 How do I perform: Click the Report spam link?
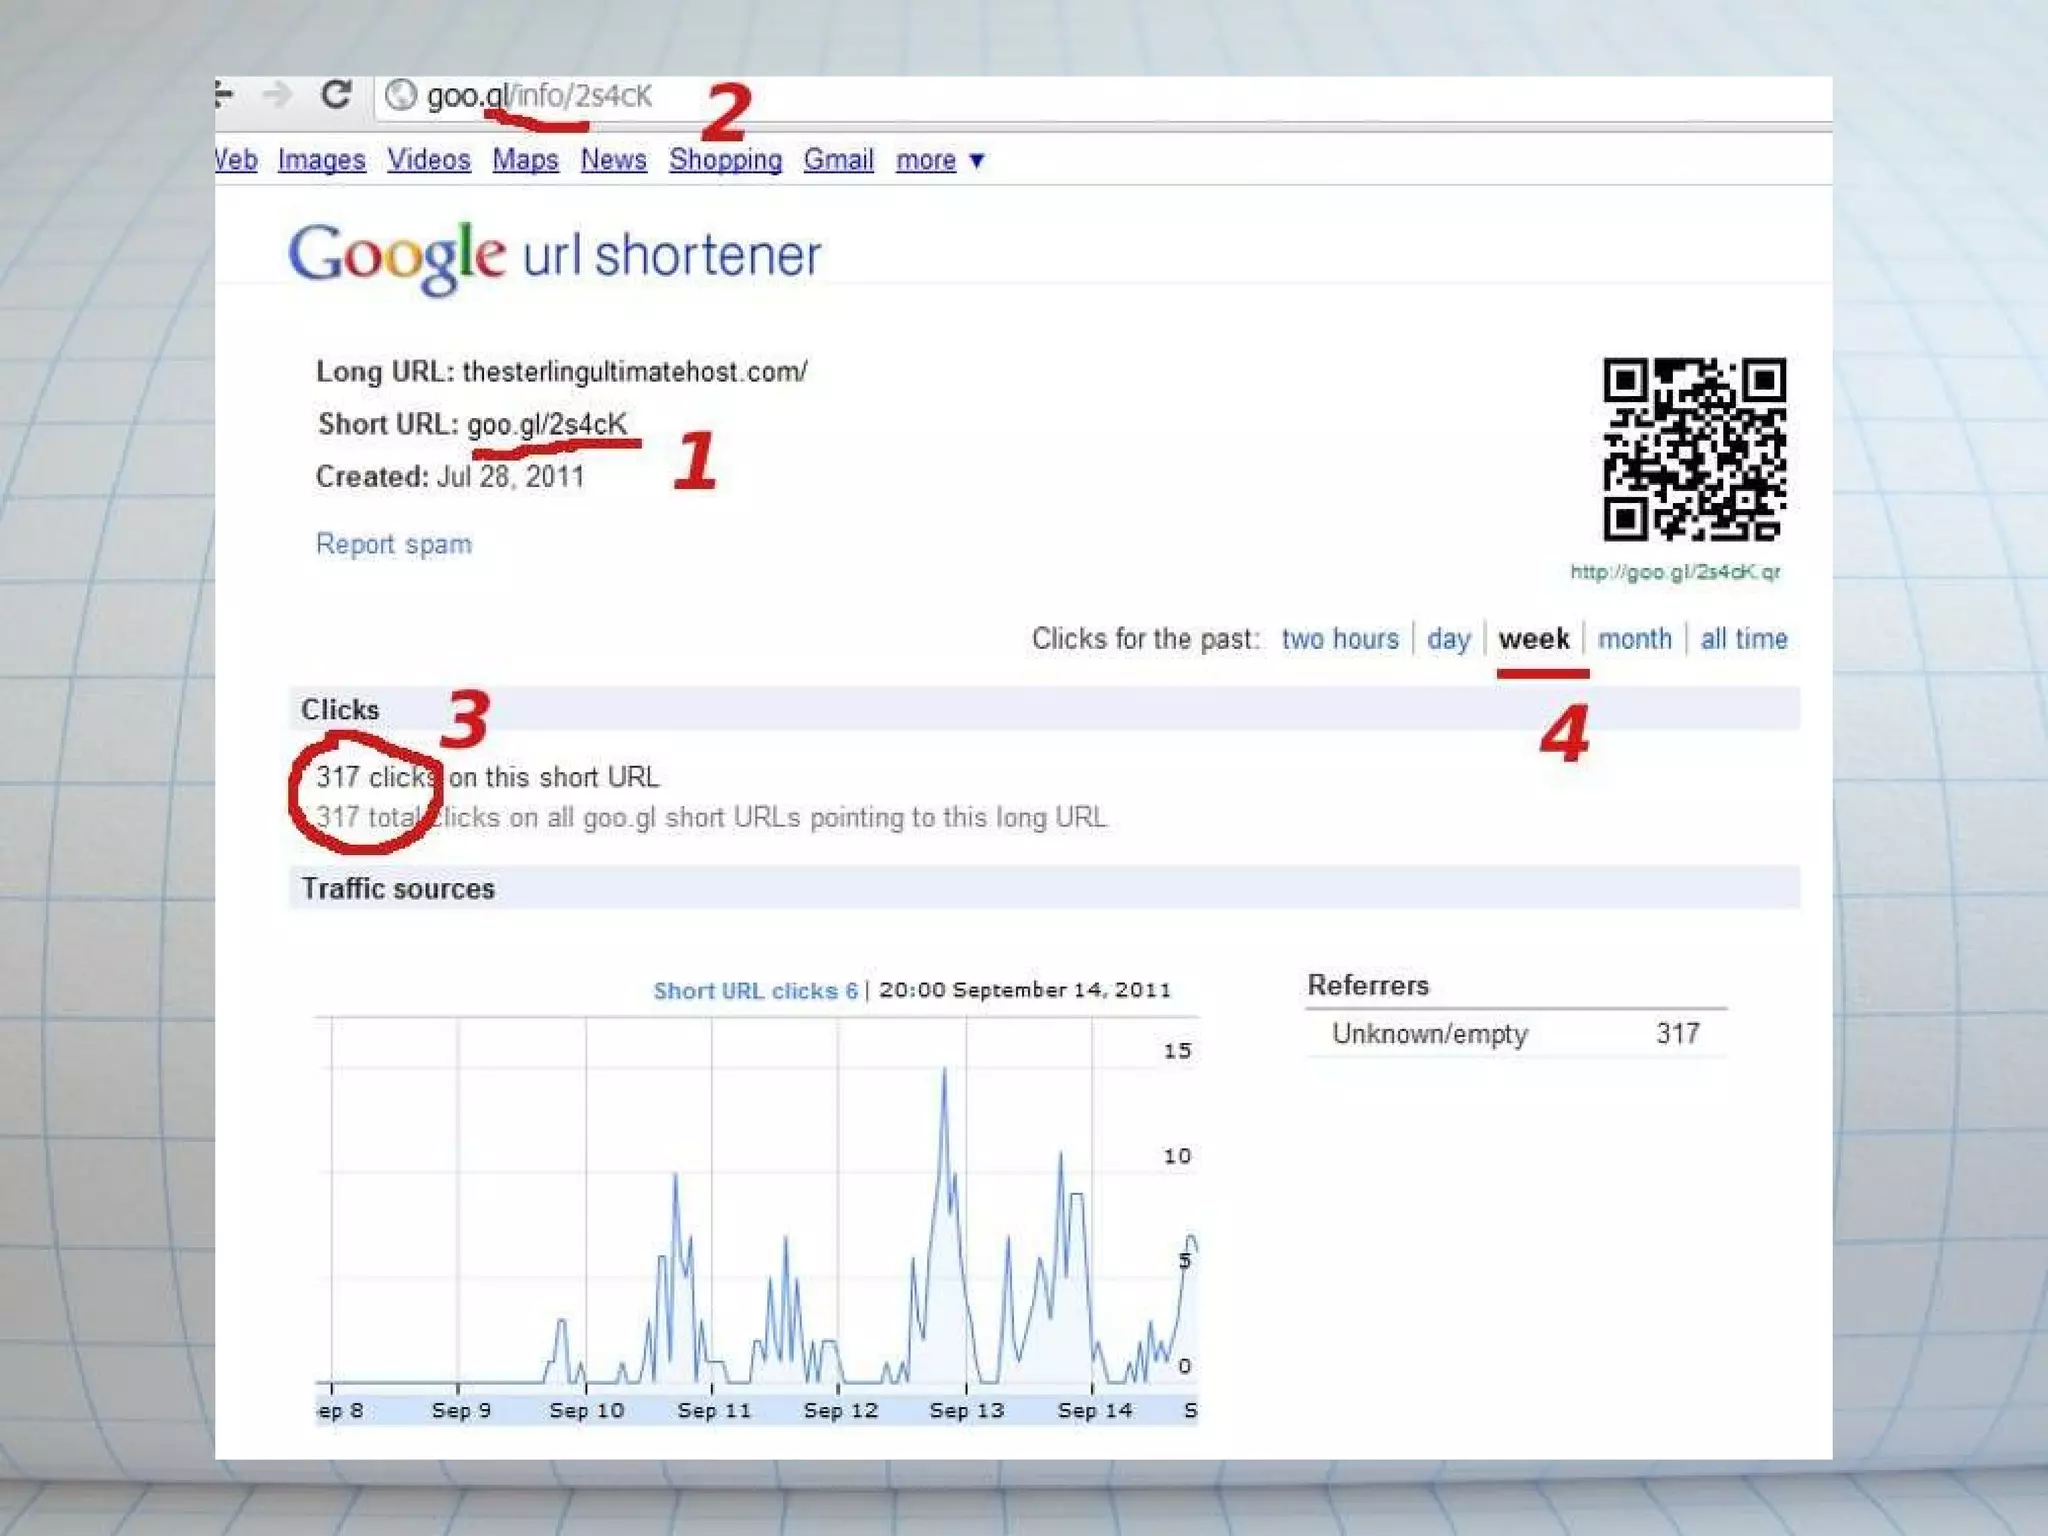point(393,544)
